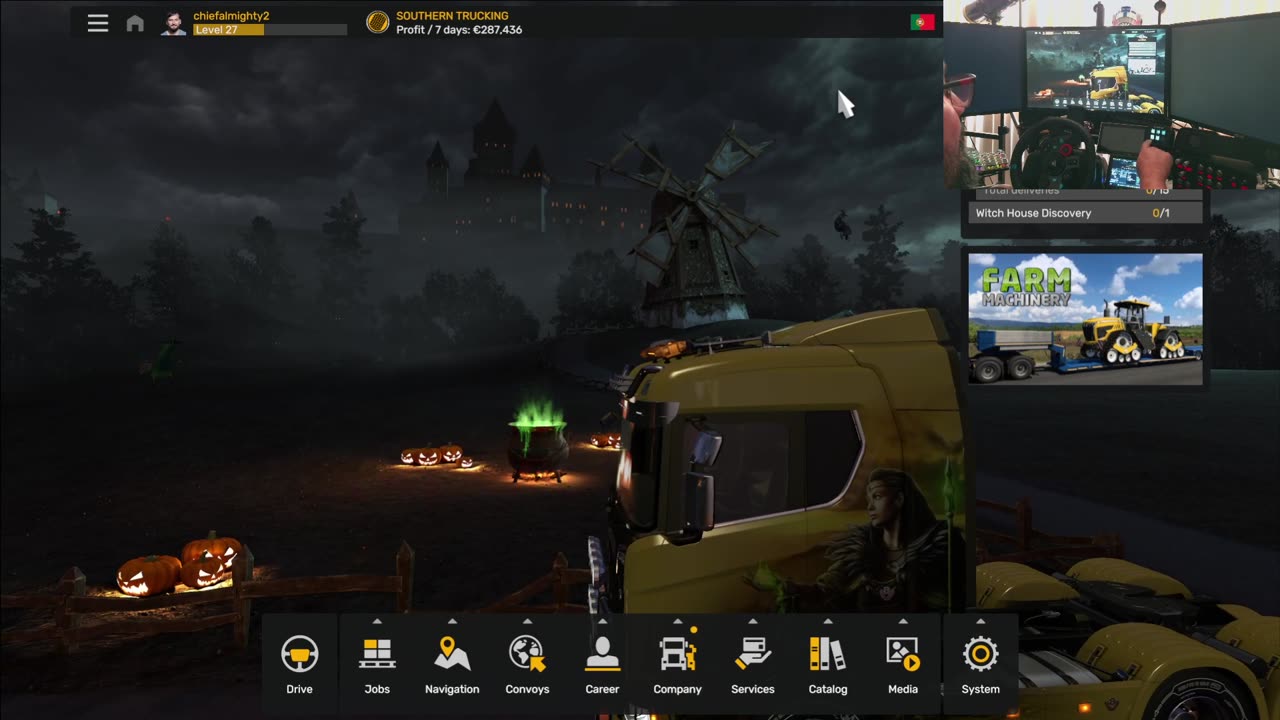Viewport: 1280px width, 720px height.
Task: Expand the arrow above Jobs
Action: tap(377, 622)
